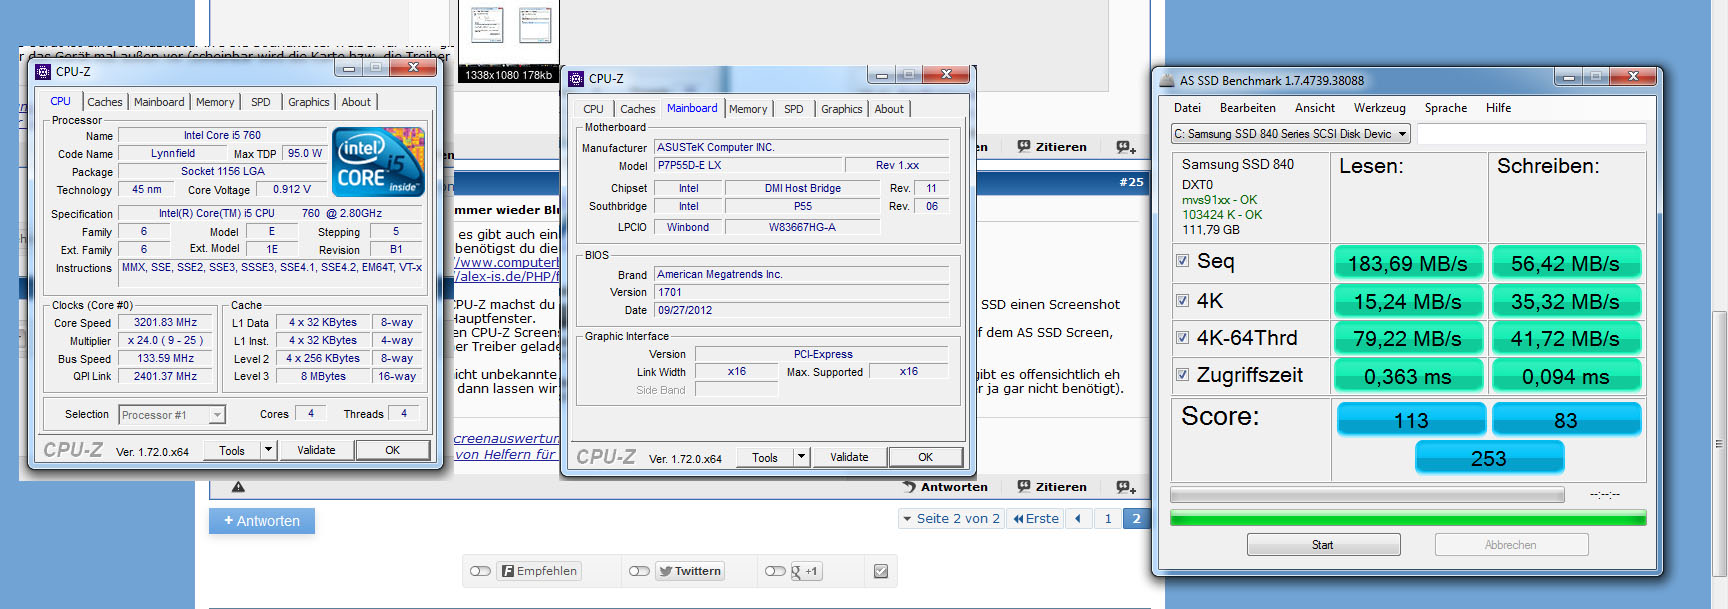The image size is (1728, 609).
Task: Open the Hilfe menu in AS SSD
Action: [1498, 108]
